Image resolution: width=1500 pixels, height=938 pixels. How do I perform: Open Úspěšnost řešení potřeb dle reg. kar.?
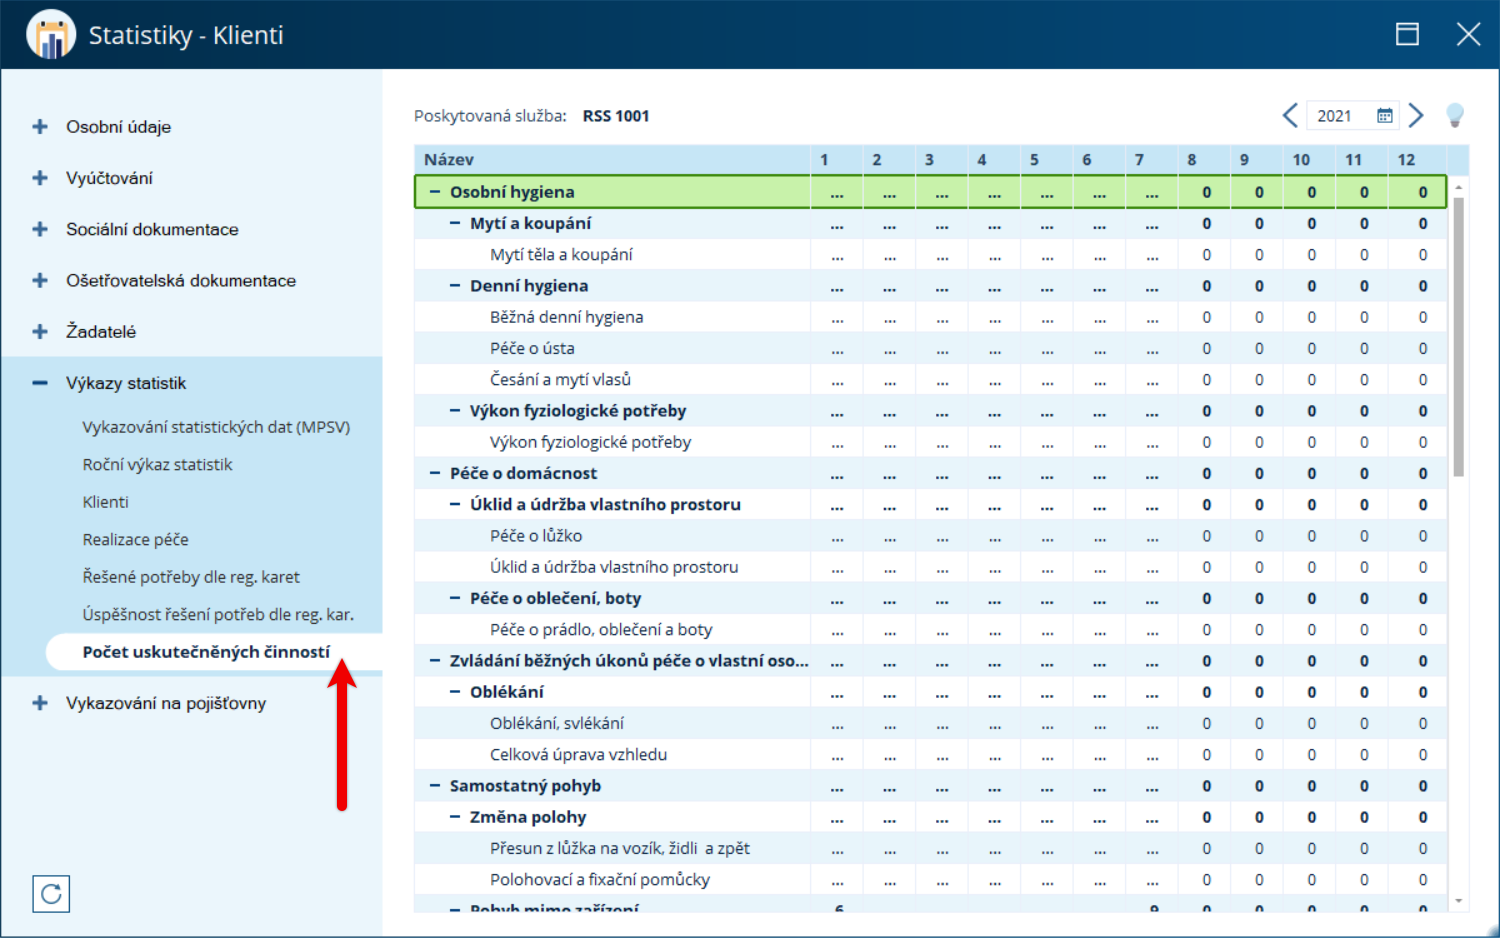pos(218,615)
